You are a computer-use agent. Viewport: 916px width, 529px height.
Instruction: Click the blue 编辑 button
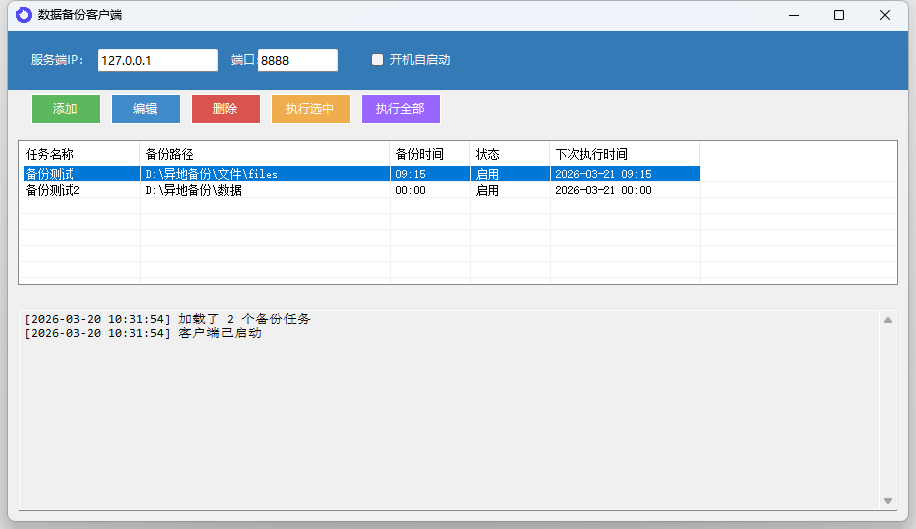(x=146, y=109)
